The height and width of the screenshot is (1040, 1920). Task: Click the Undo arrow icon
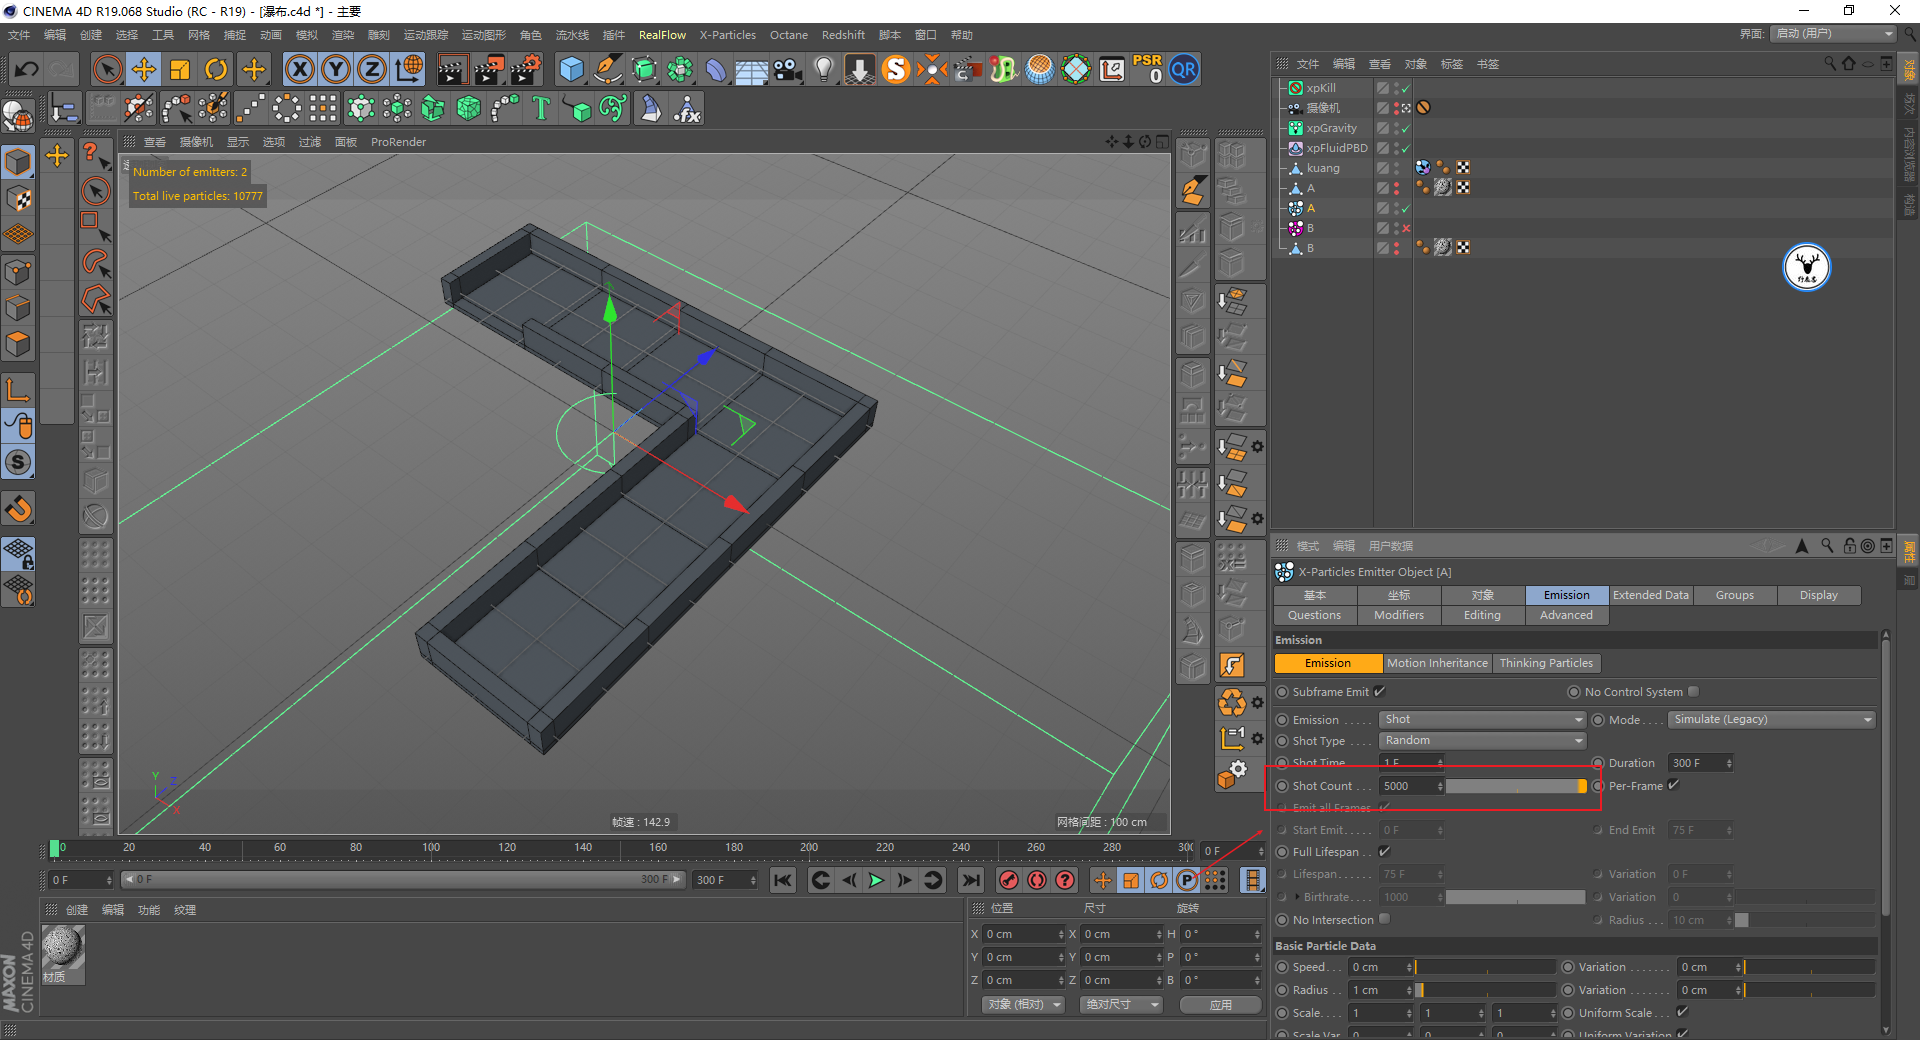27,69
